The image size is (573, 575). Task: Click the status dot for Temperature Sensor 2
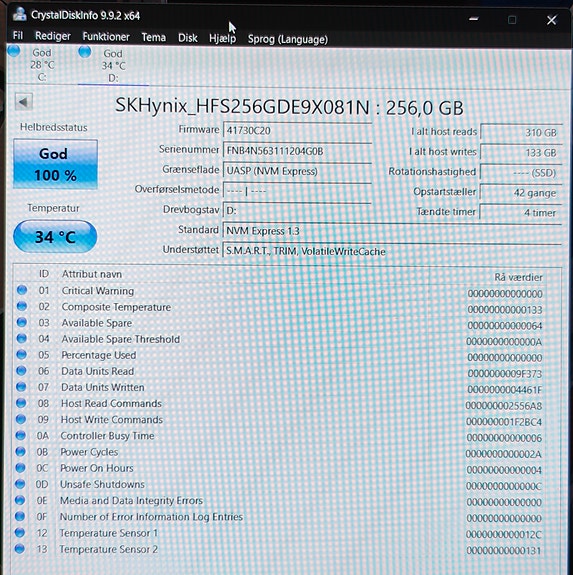tap(20, 549)
